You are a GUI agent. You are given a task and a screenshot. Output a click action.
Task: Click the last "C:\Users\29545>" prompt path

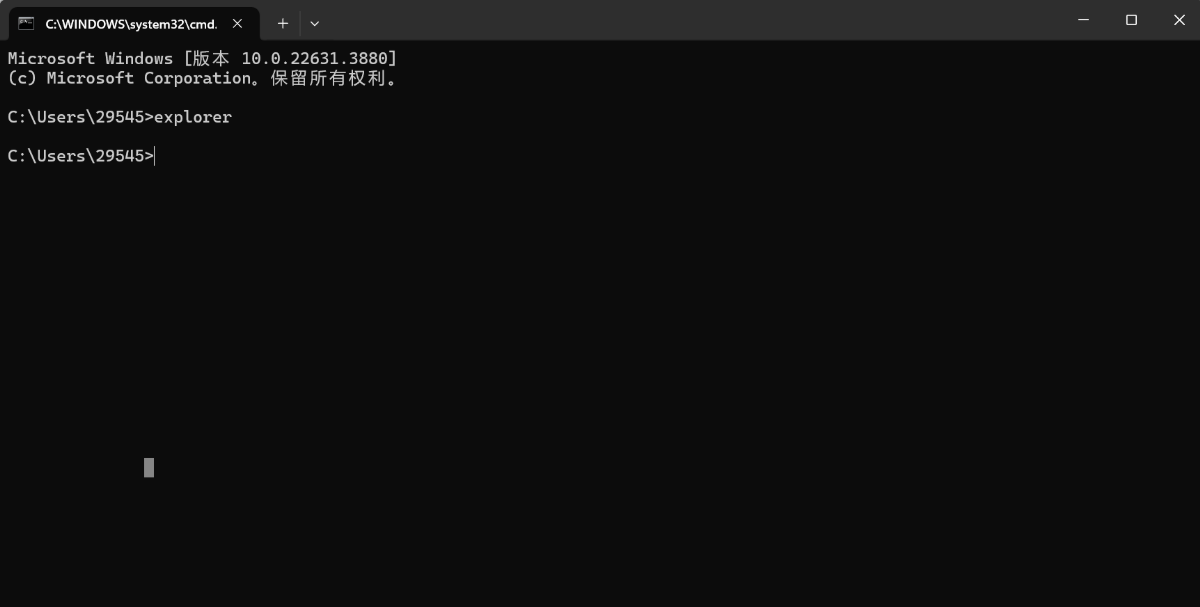[80, 156]
